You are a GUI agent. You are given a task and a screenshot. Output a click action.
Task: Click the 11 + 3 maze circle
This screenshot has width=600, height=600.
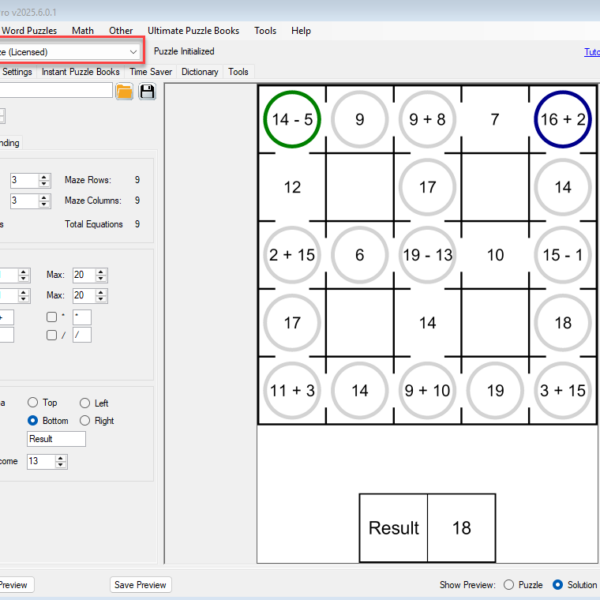click(x=293, y=391)
